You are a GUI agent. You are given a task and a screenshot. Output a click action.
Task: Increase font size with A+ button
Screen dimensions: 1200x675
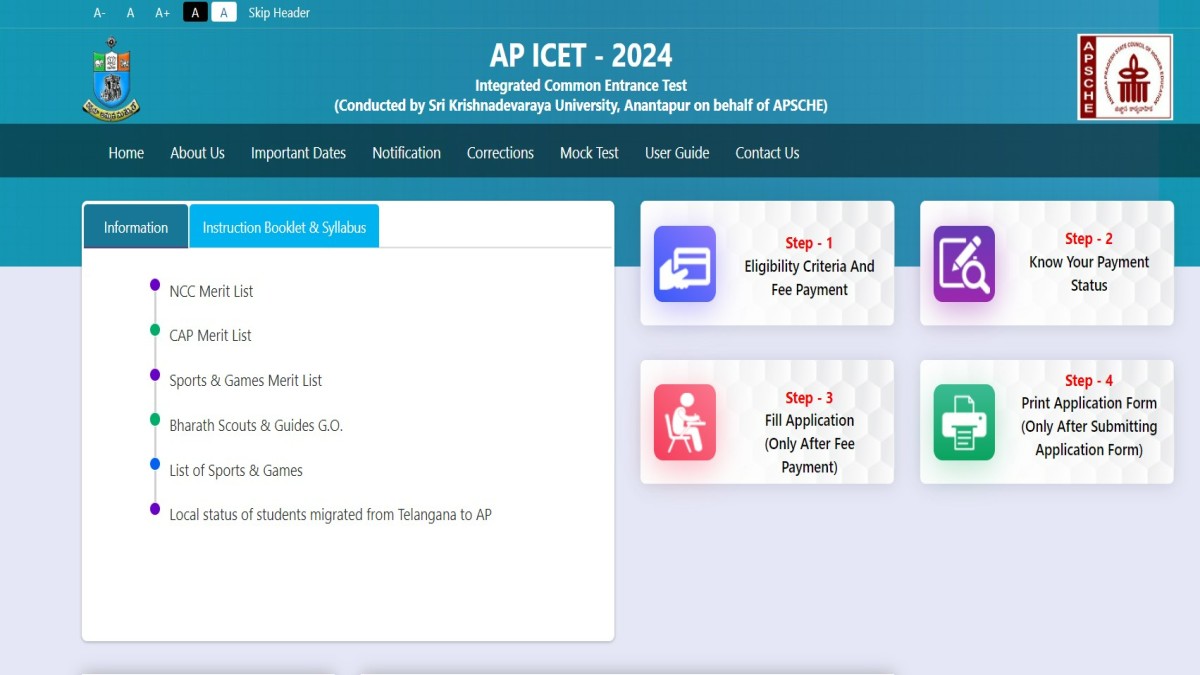point(162,13)
